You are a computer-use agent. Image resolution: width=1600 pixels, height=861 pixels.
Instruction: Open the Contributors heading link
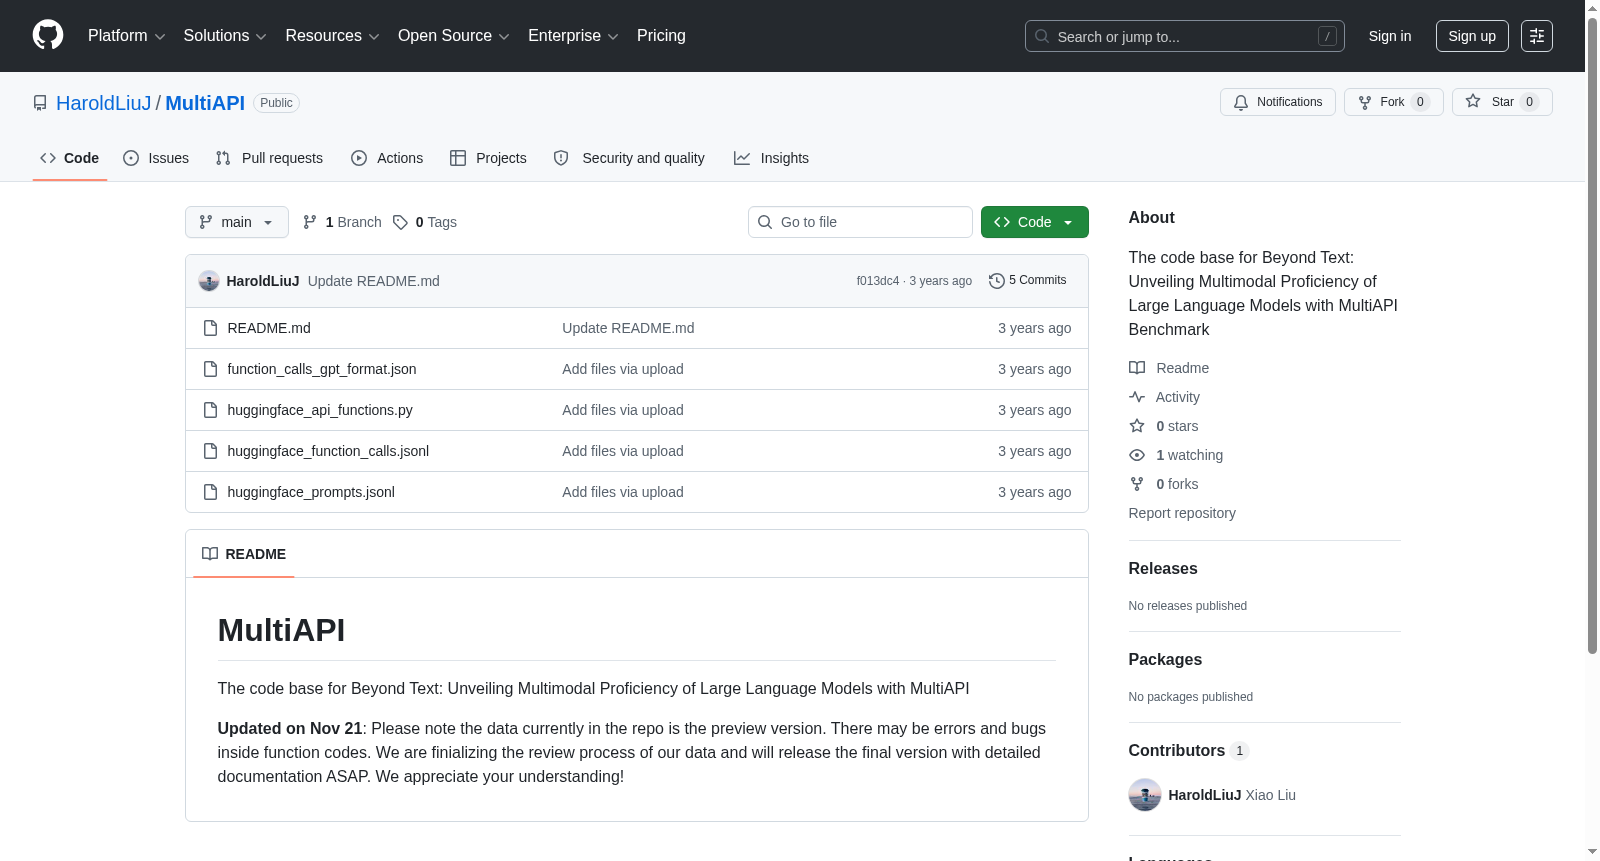1189,751
